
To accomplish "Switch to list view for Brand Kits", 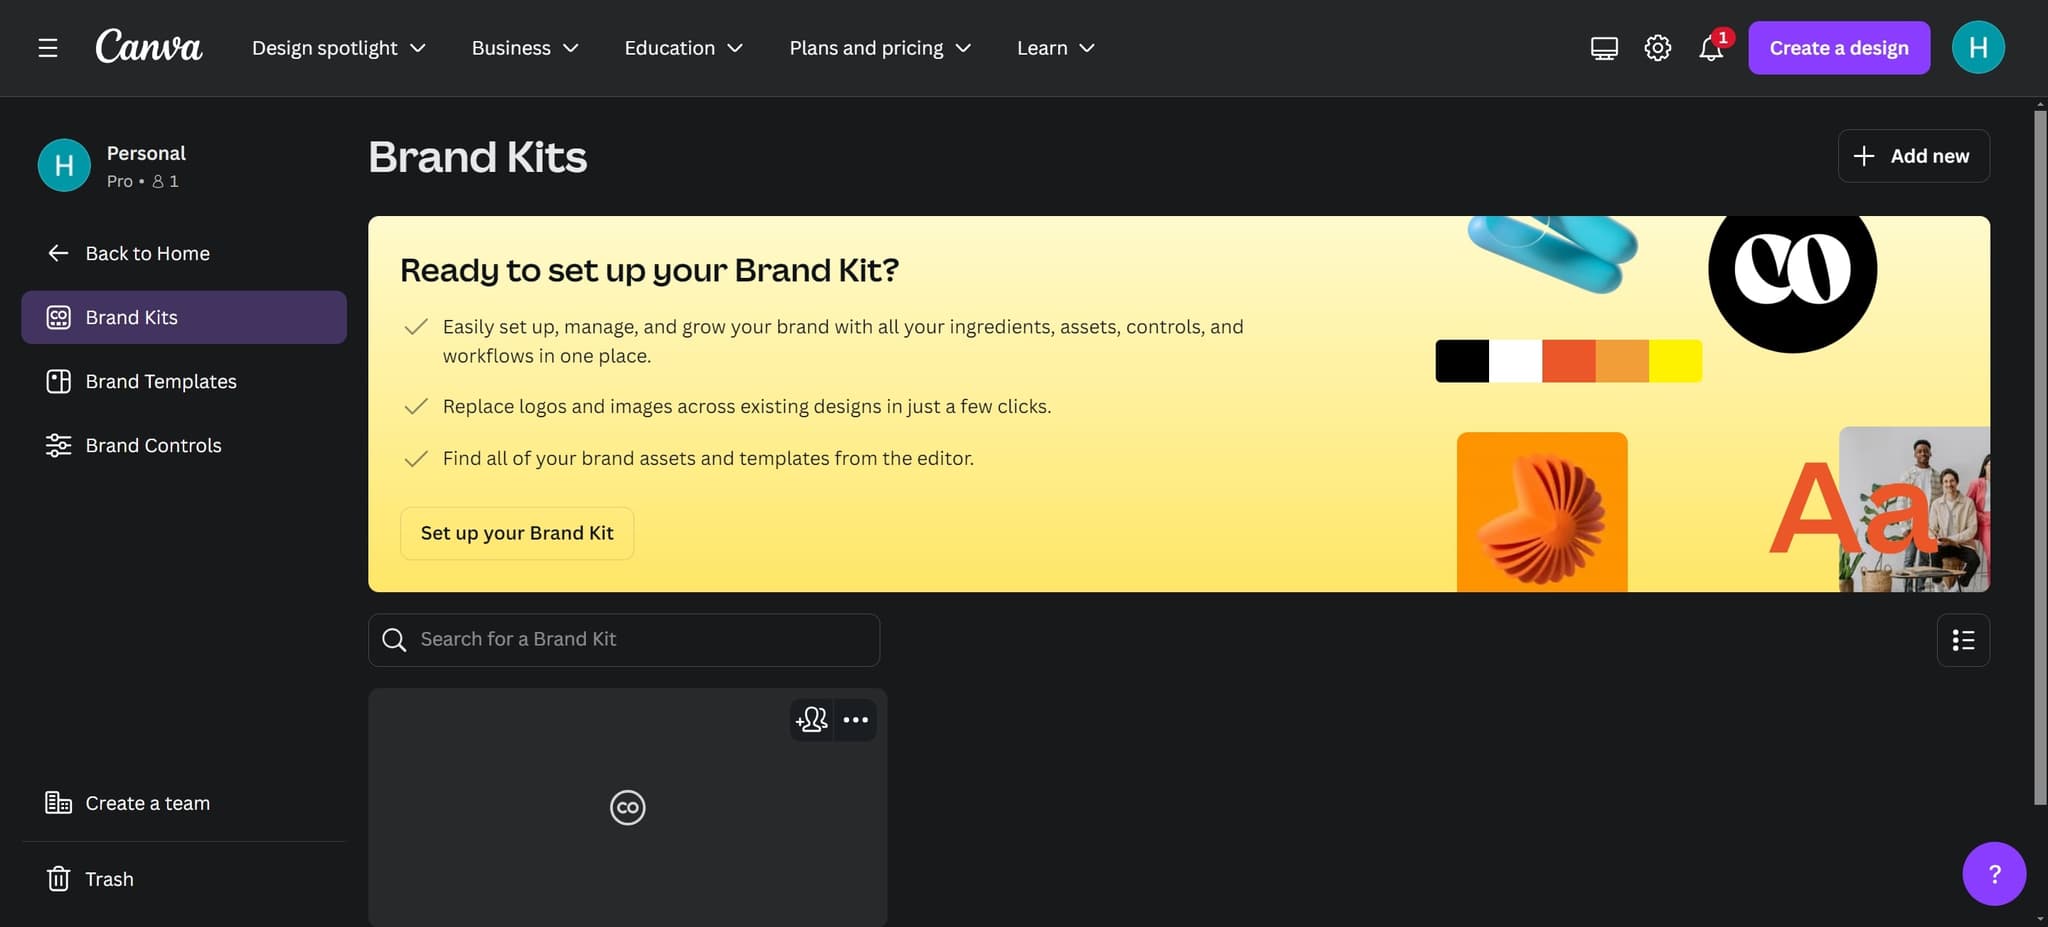I will 1963,640.
